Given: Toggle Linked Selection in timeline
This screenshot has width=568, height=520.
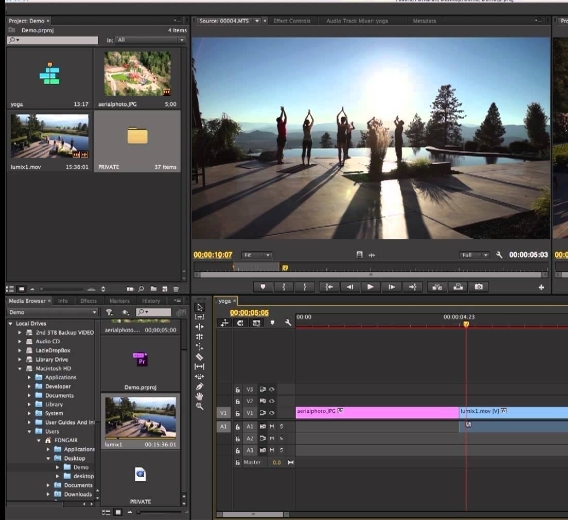Looking at the screenshot, I should (256, 323).
